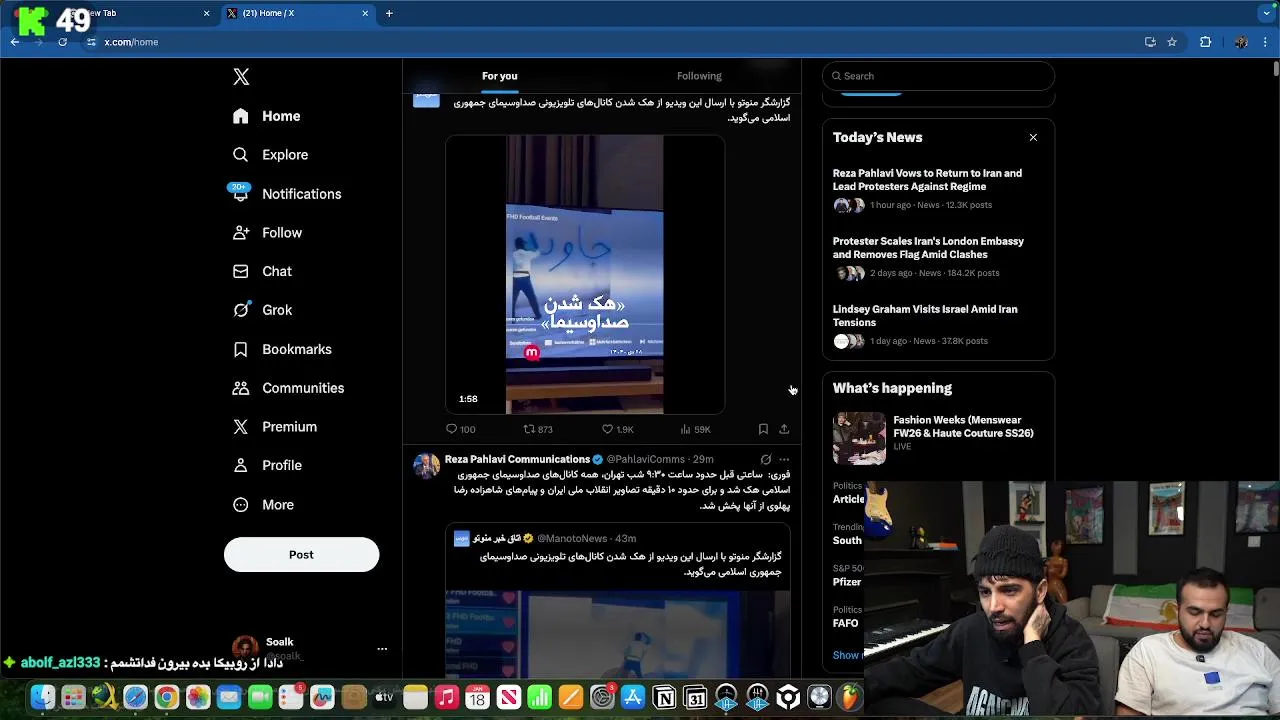This screenshot has height=720, width=1280.
Task: Open Notifications in the sidebar
Action: tap(286, 194)
